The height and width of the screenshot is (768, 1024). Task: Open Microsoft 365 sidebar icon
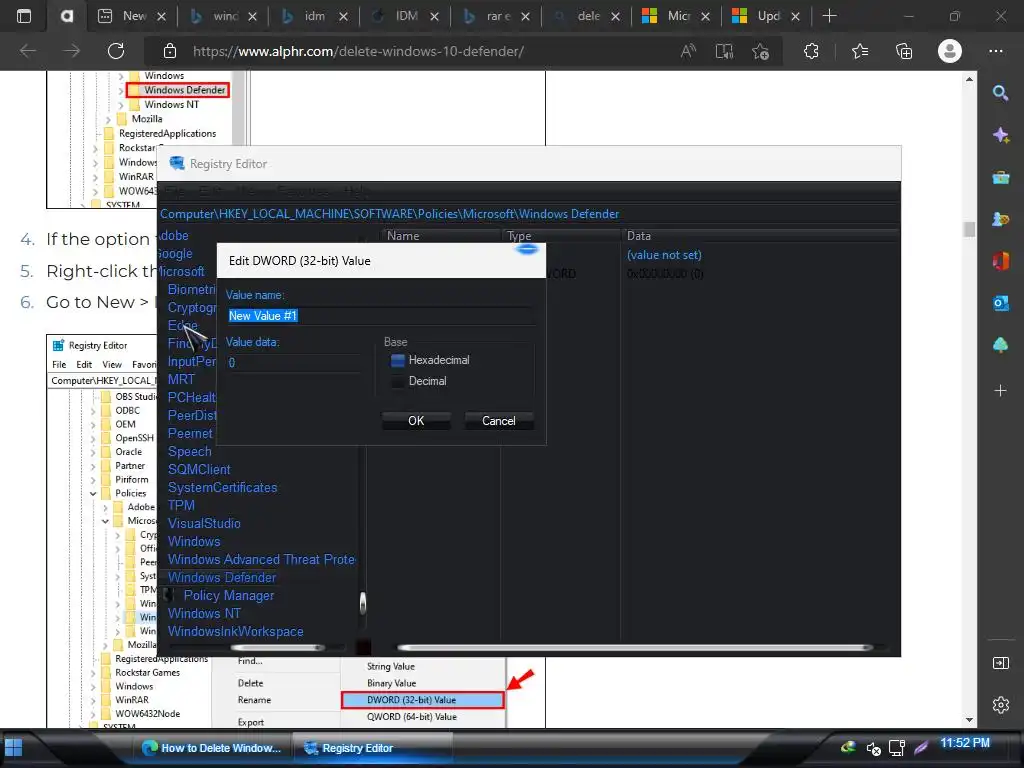[x=1000, y=262]
